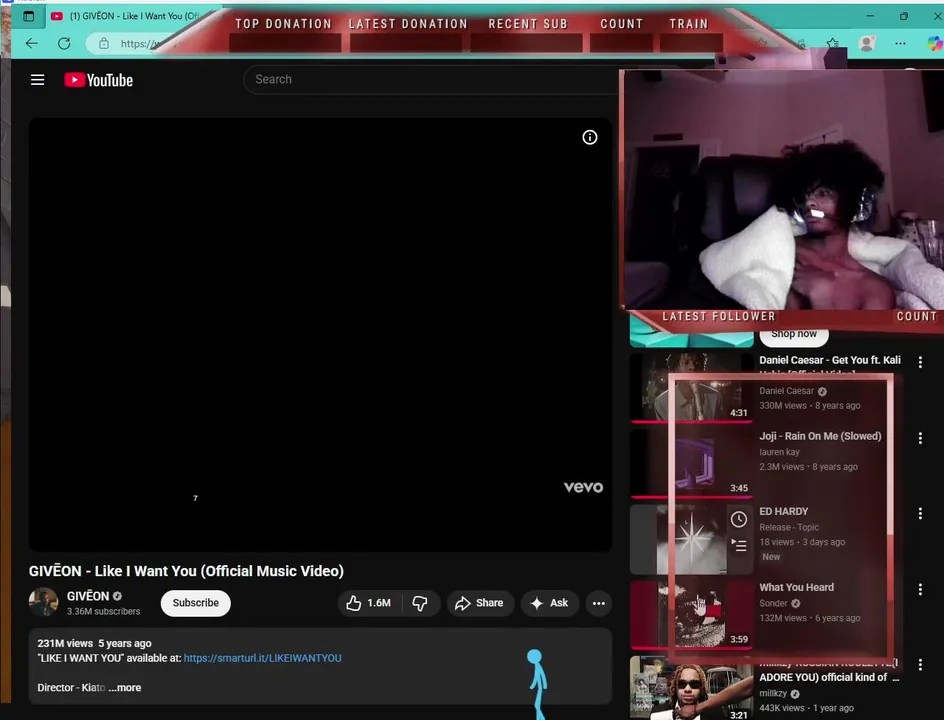Add ED HARDY video to queue
This screenshot has width=944, height=720.
click(739, 545)
